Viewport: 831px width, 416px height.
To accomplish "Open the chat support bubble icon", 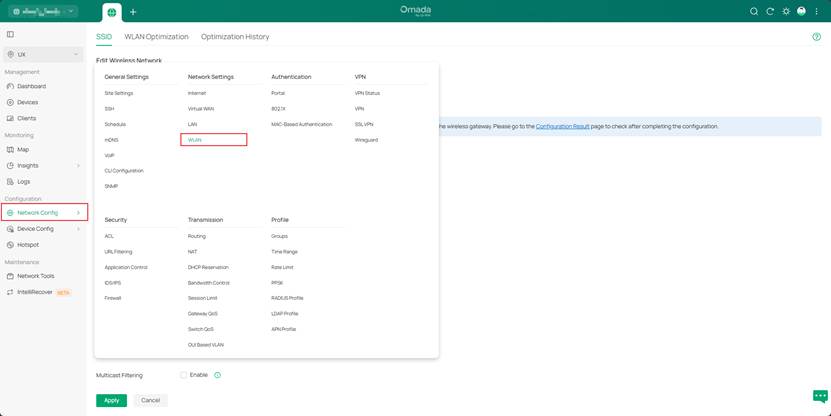I will click(x=820, y=397).
